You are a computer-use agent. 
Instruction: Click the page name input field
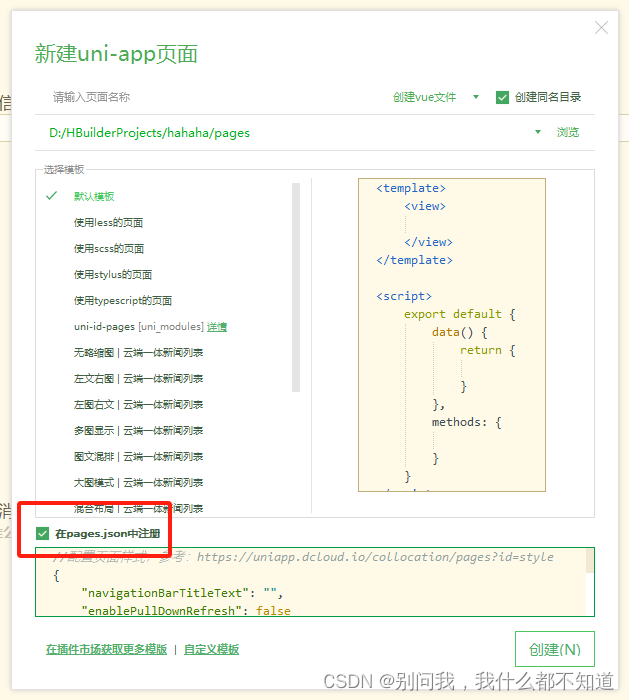200,97
